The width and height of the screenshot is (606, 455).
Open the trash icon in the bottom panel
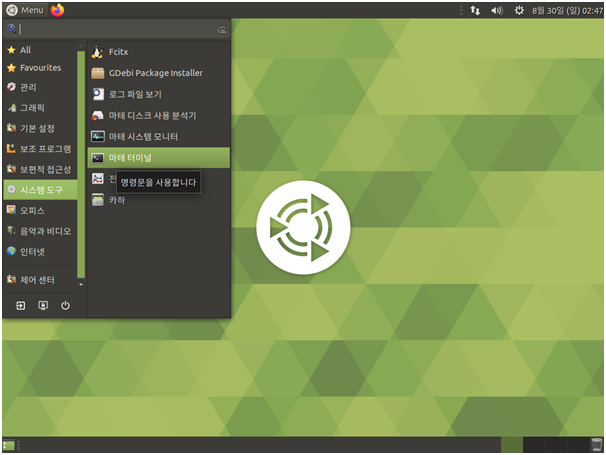pyautogui.click(x=597, y=445)
